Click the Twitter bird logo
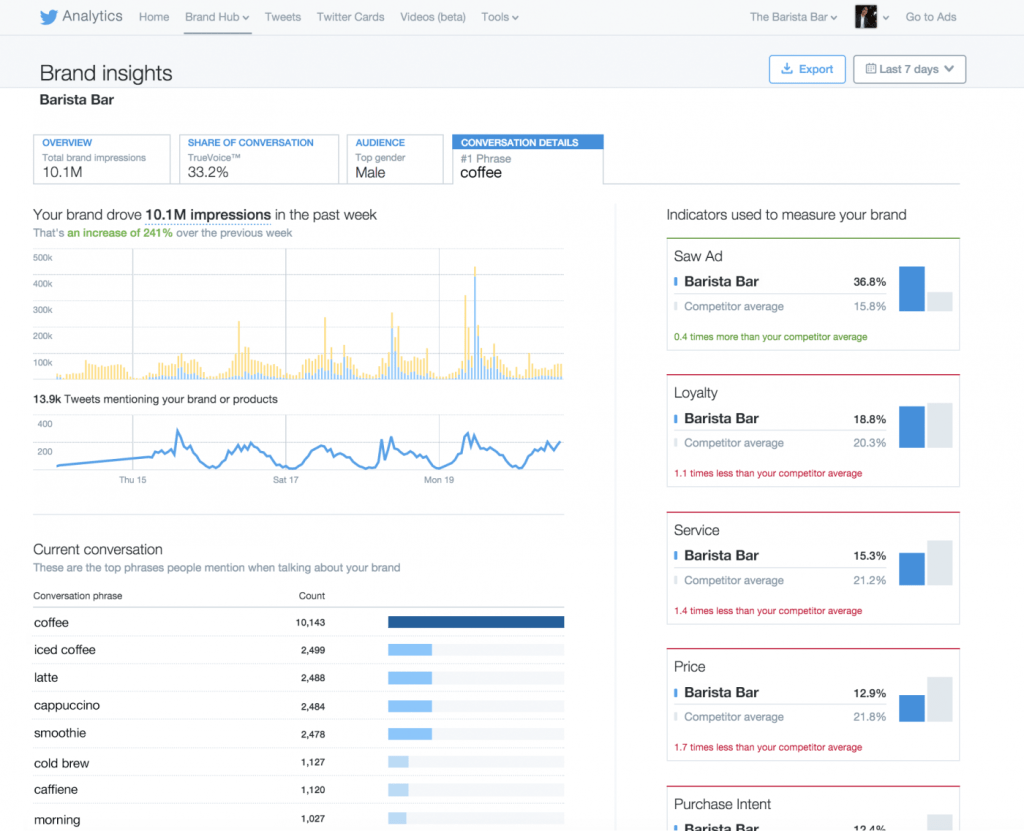Image resolution: width=1024 pixels, height=831 pixels. click(48, 17)
